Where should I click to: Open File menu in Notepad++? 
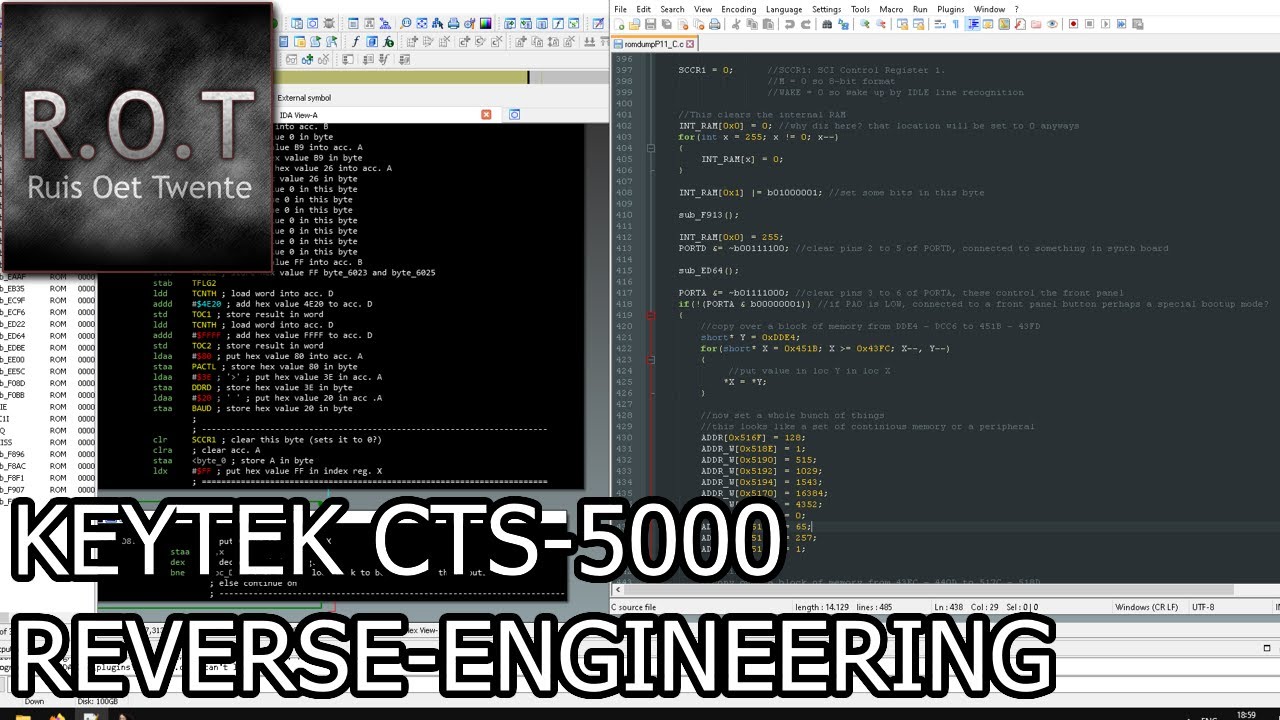tap(620, 9)
